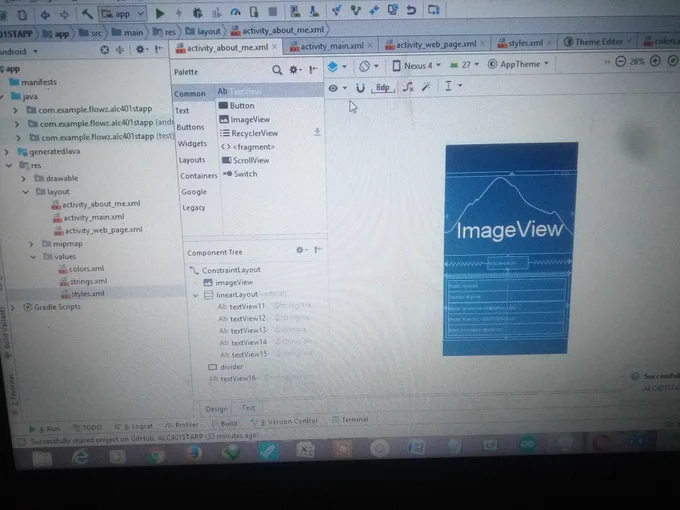The width and height of the screenshot is (680, 510).
Task: Search the Palette with magnifier icon
Action: click(277, 70)
